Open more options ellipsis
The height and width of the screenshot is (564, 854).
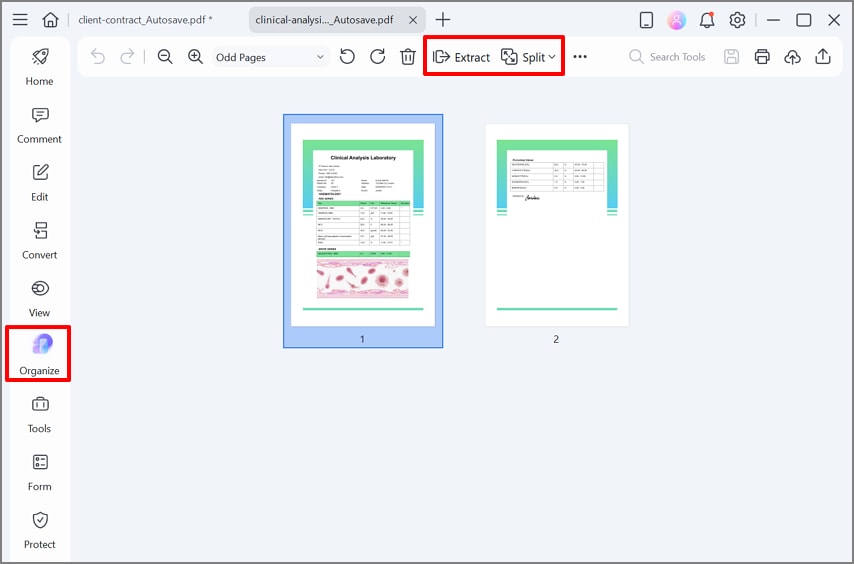[580, 57]
